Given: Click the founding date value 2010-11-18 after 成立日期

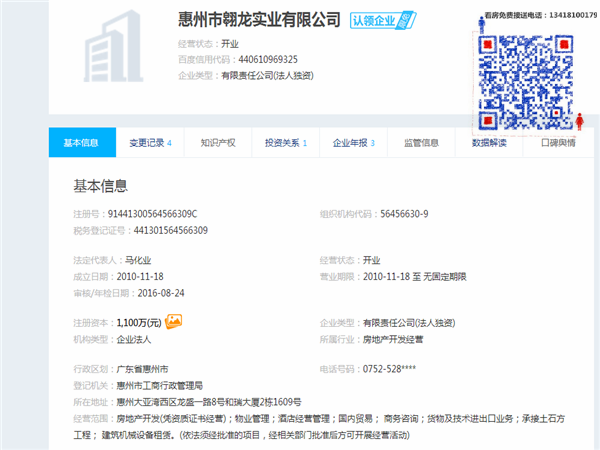Looking at the screenshot, I should pos(140,277).
